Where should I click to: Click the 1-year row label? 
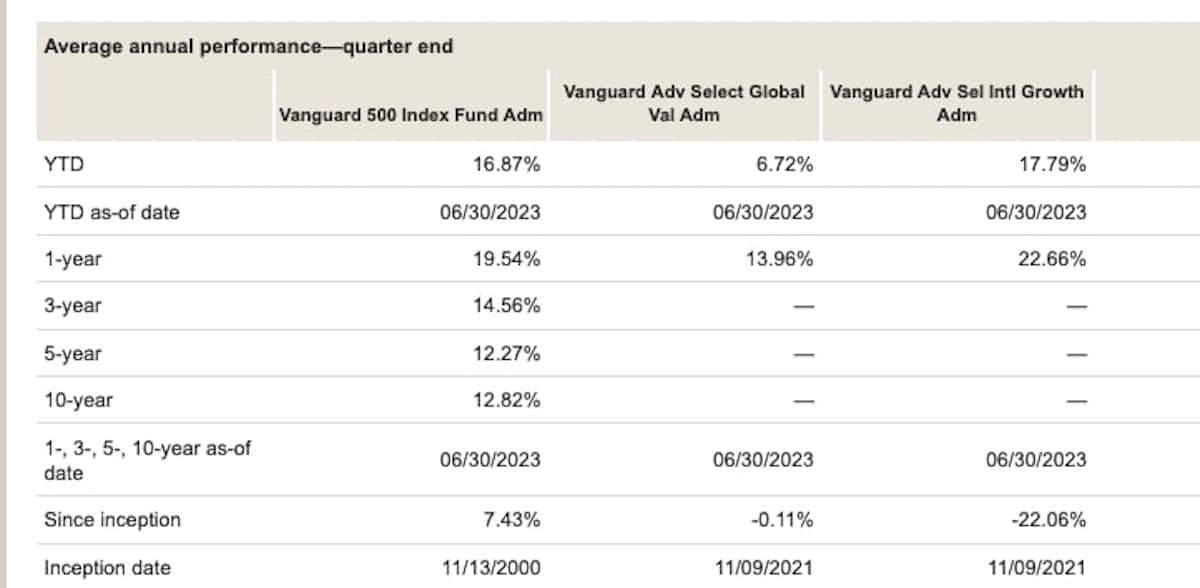pyautogui.click(x=72, y=259)
